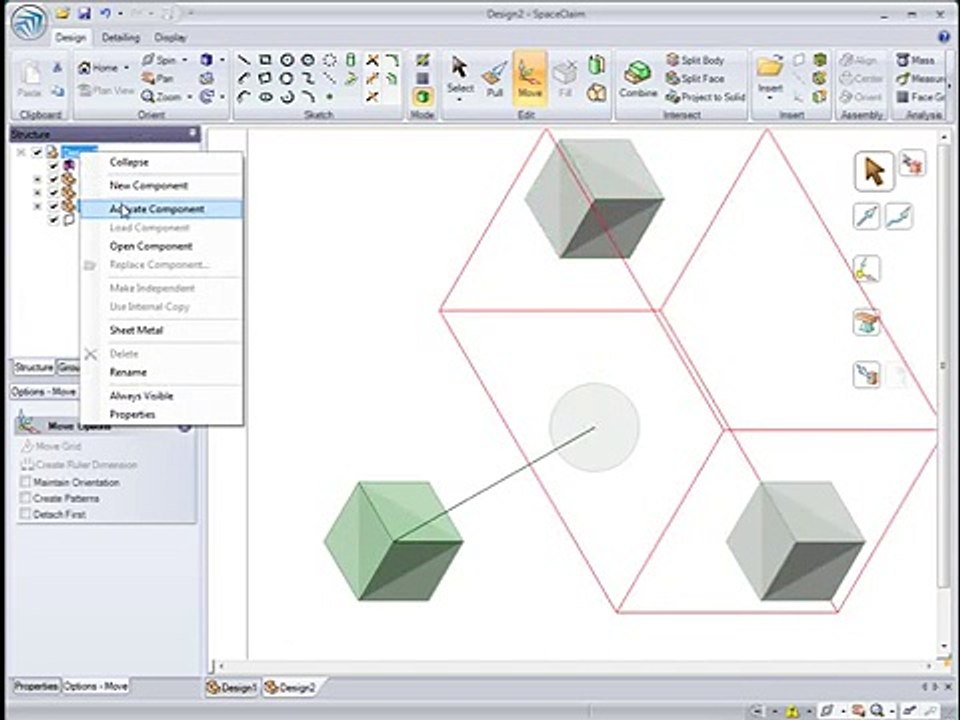Image resolution: width=960 pixels, height=720 pixels.
Task: Select the Rectangle sketch tool
Action: point(265,60)
